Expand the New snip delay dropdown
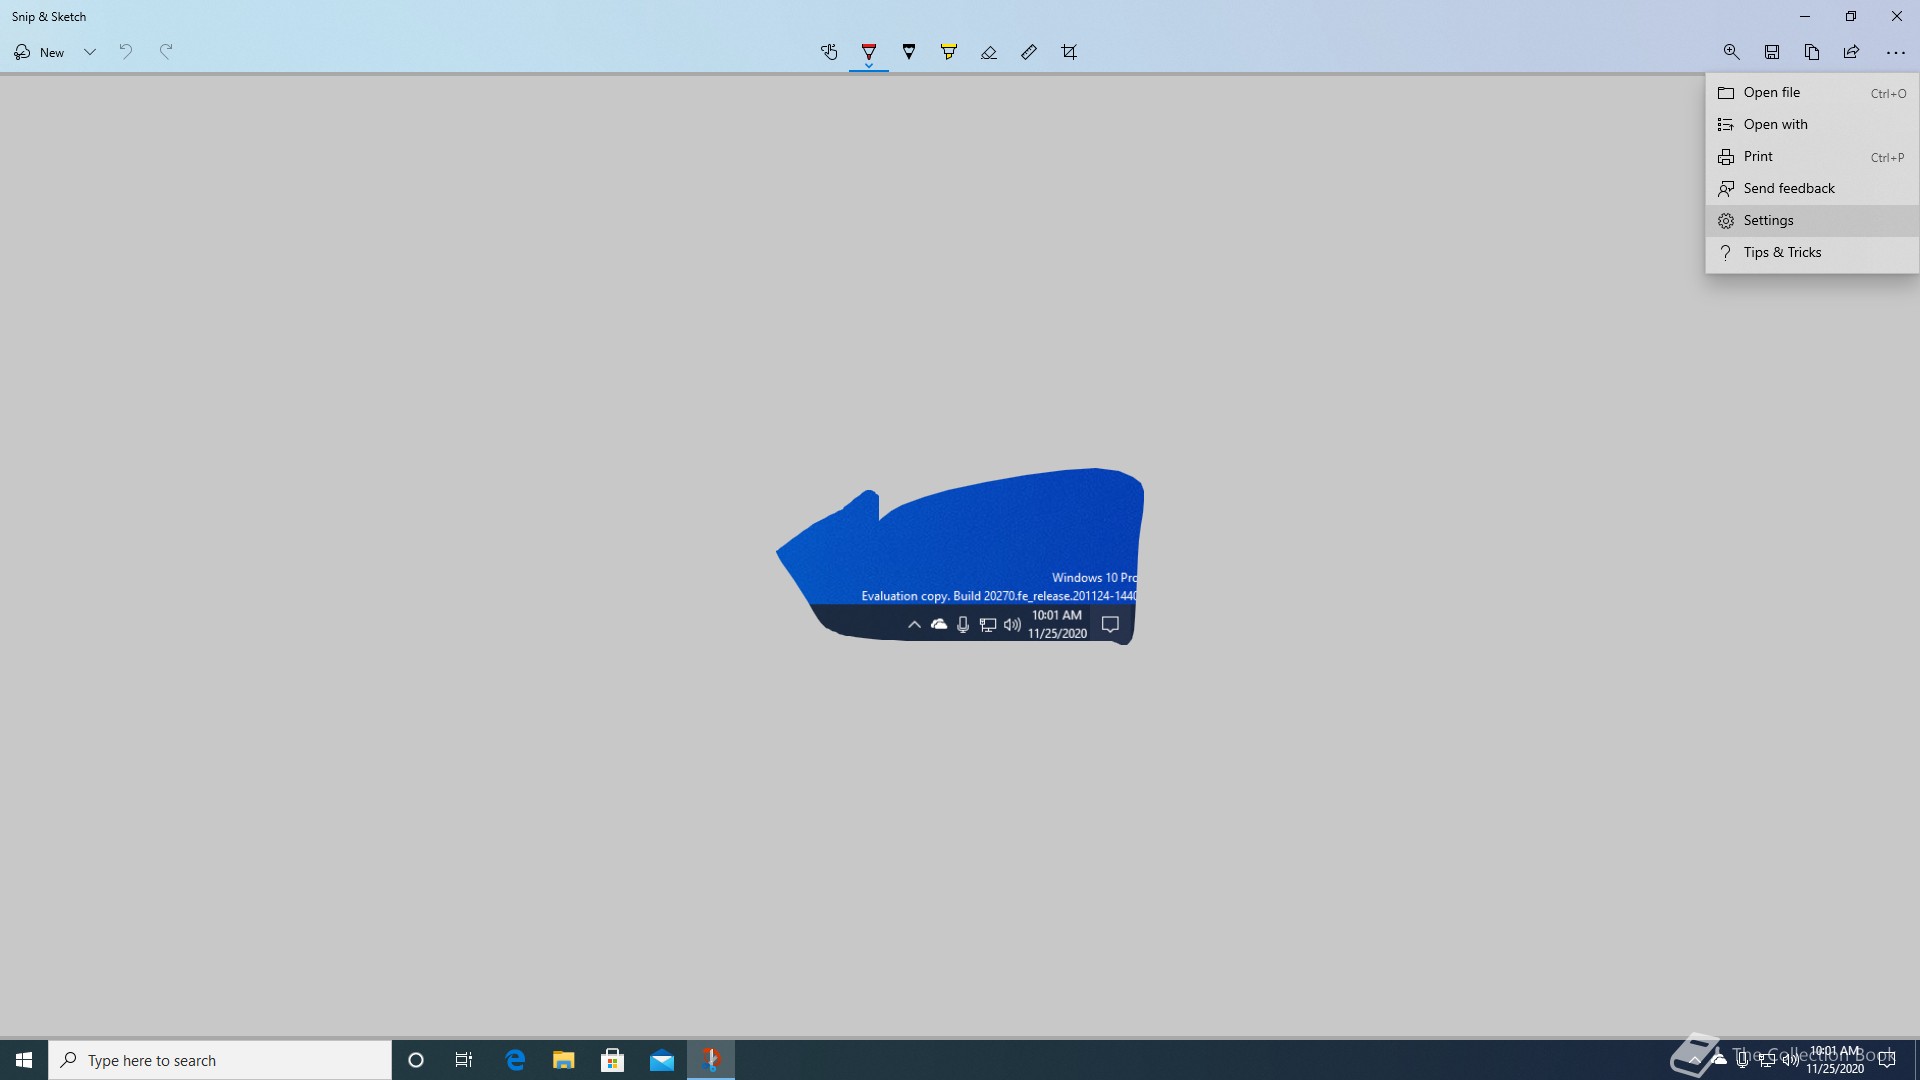This screenshot has height=1080, width=1920. pos(90,52)
